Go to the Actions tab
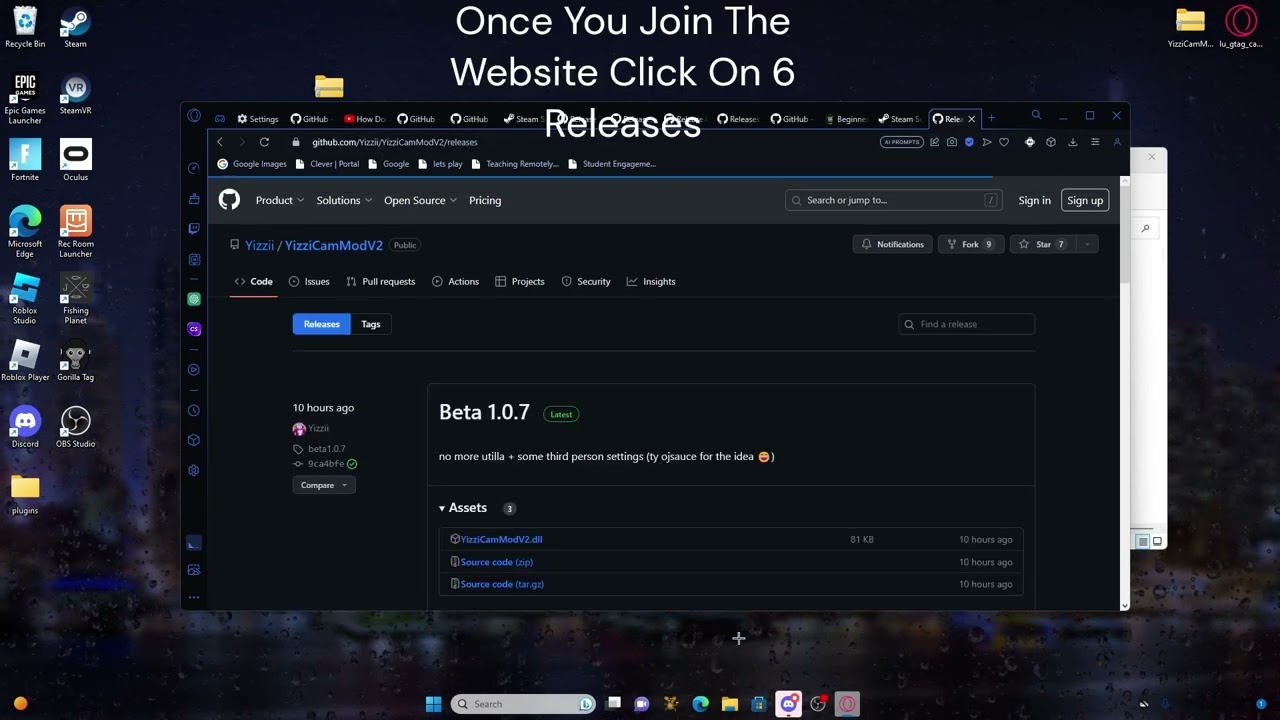Viewport: 1280px width, 720px height. point(455,281)
